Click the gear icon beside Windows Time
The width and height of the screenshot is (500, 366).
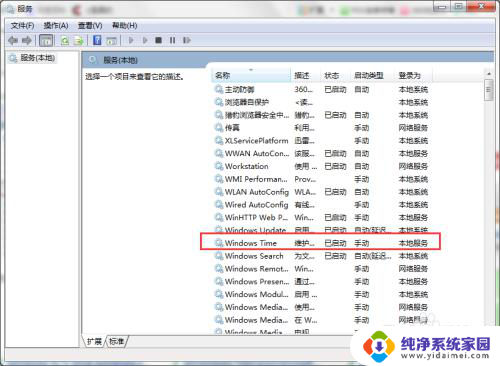pyautogui.click(x=219, y=243)
